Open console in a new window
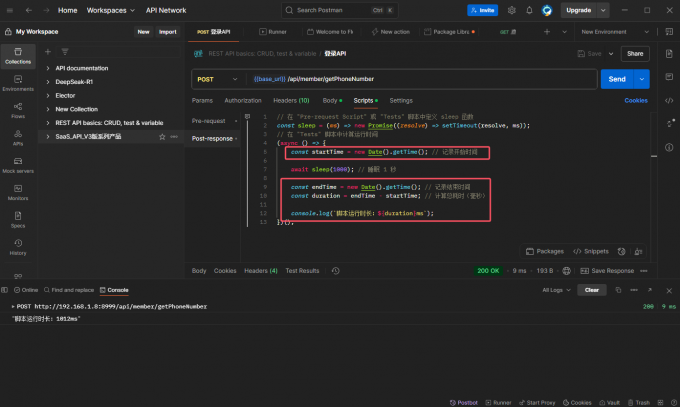The height and width of the screenshot is (407, 680). [x=650, y=290]
